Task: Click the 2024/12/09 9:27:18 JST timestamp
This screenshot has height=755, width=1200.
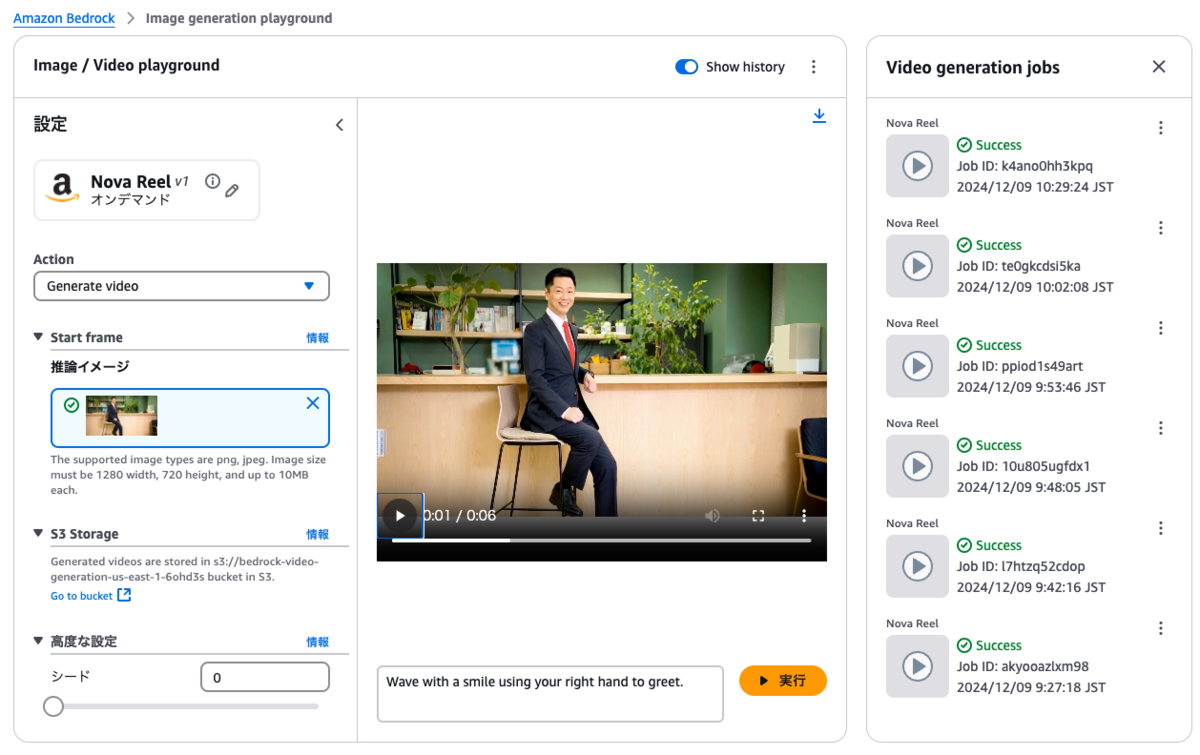Action: coord(1031,687)
